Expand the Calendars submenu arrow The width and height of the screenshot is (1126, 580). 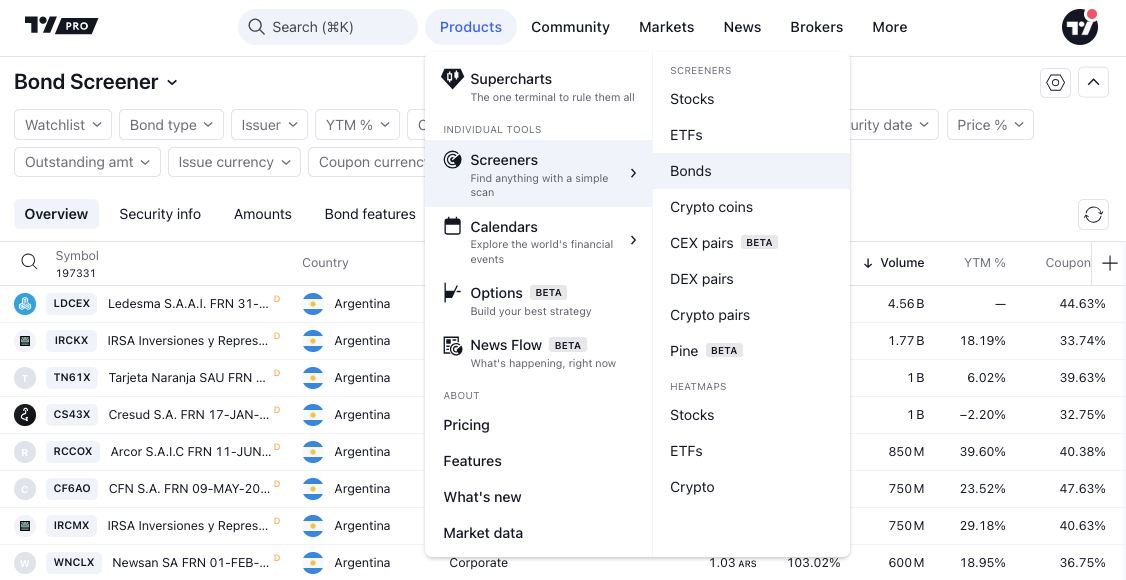click(633, 240)
